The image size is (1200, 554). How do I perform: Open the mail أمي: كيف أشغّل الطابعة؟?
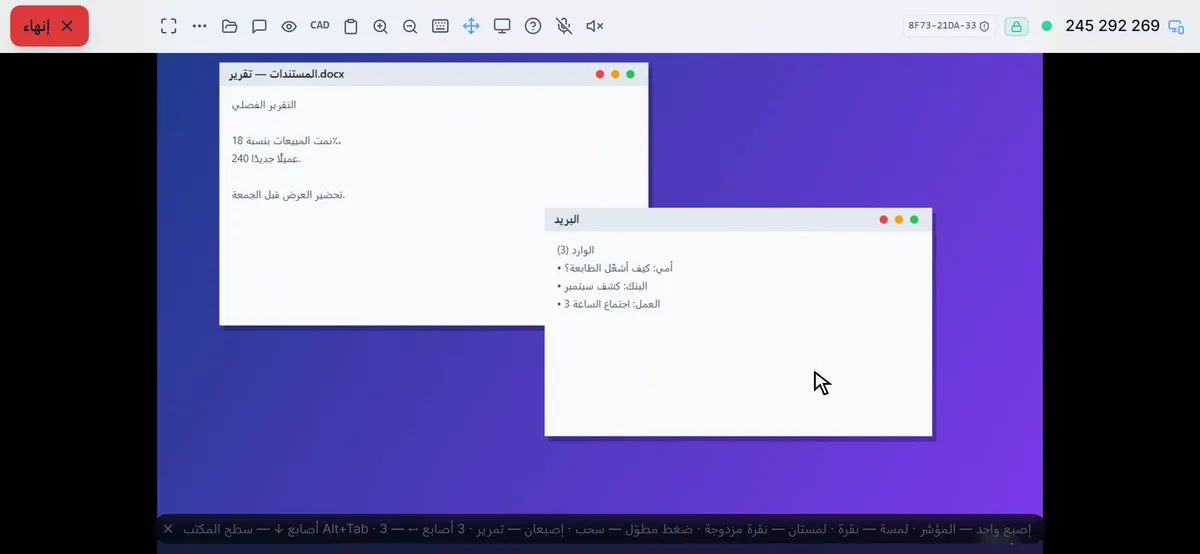pyautogui.click(x=615, y=267)
